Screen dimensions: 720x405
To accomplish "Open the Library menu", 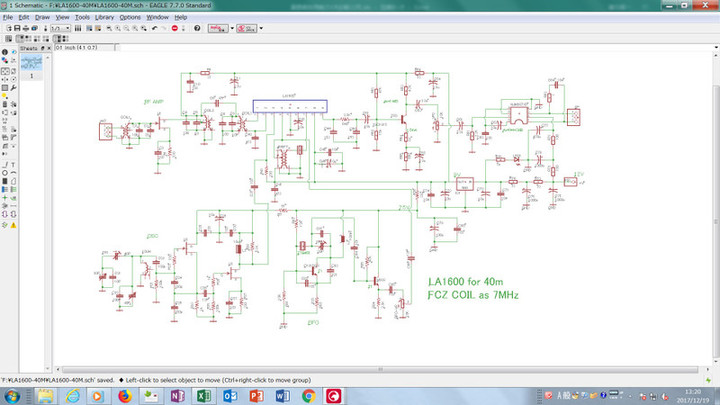I will pyautogui.click(x=105, y=17).
